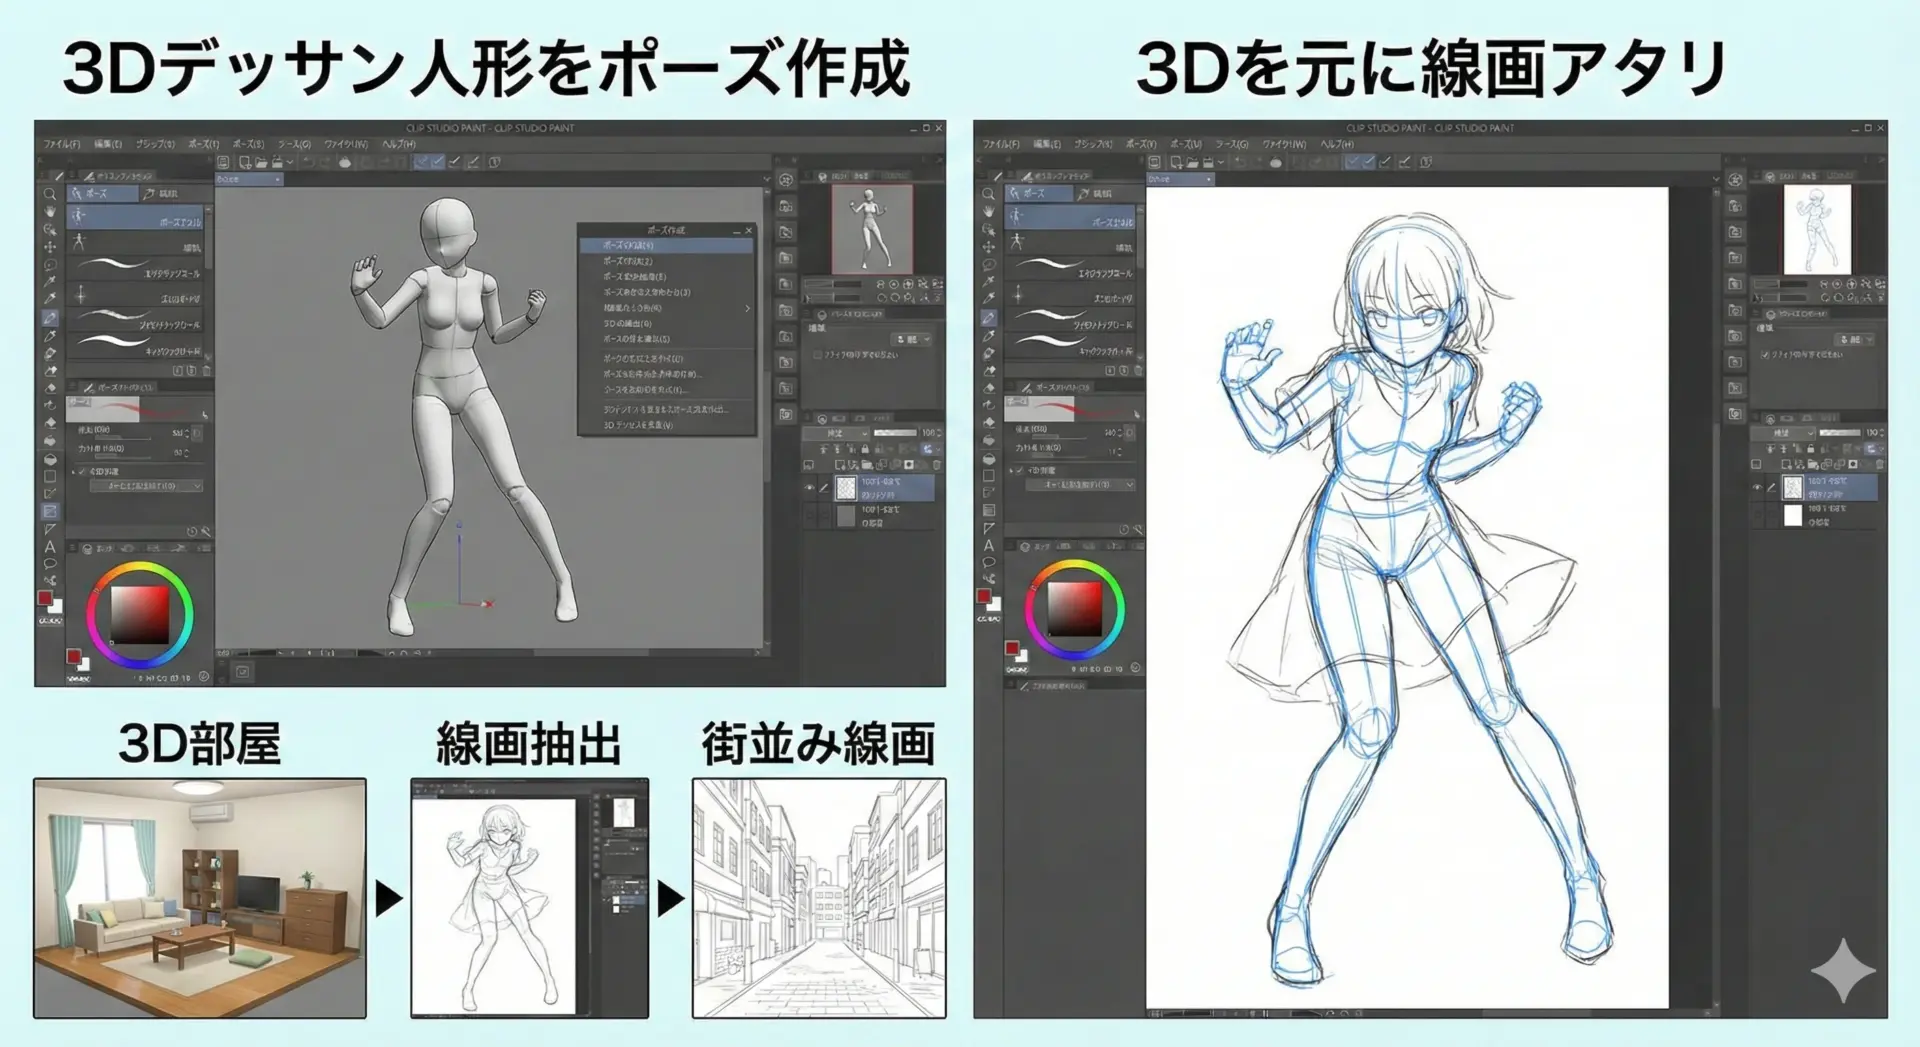1920x1047 pixels.
Task: Pick a hue on left window's color wheel
Action: 139,568
